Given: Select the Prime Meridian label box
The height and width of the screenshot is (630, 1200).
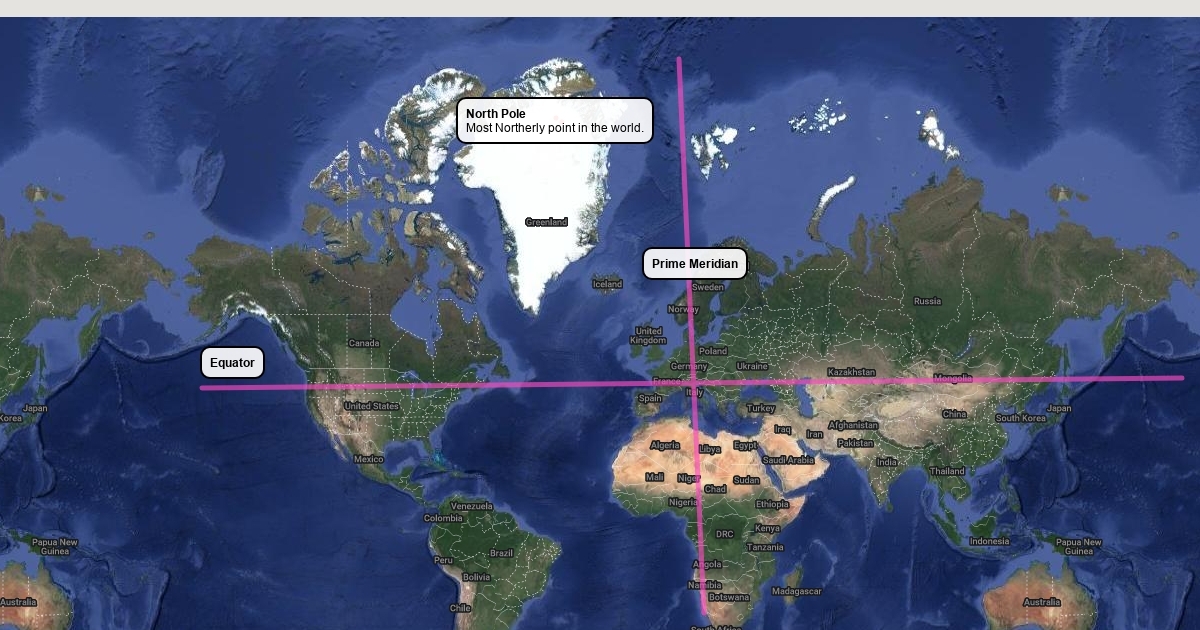Looking at the screenshot, I should click(694, 264).
